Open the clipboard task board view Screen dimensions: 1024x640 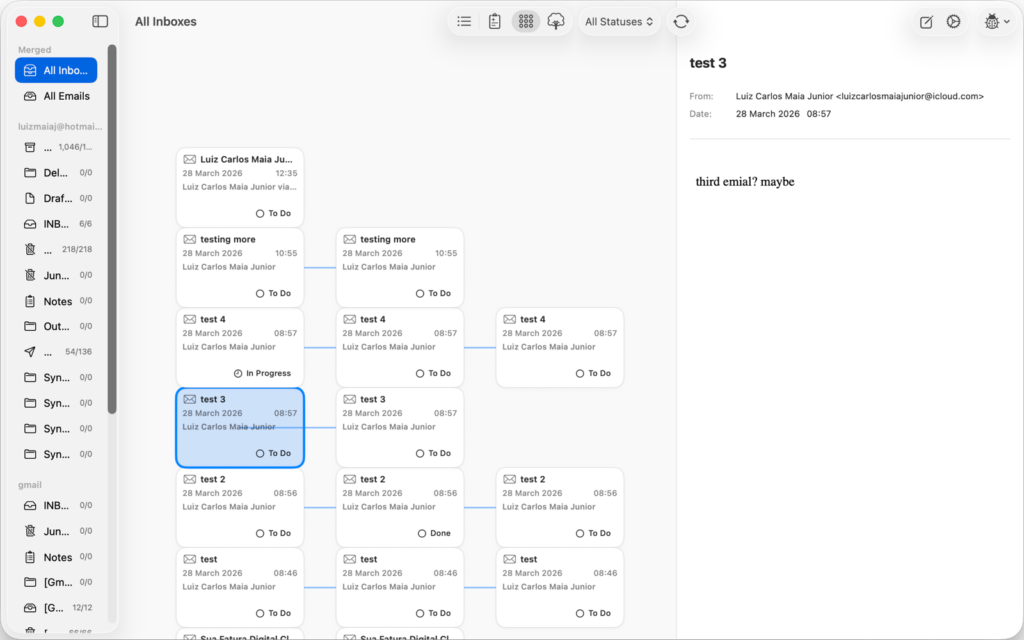pos(494,22)
